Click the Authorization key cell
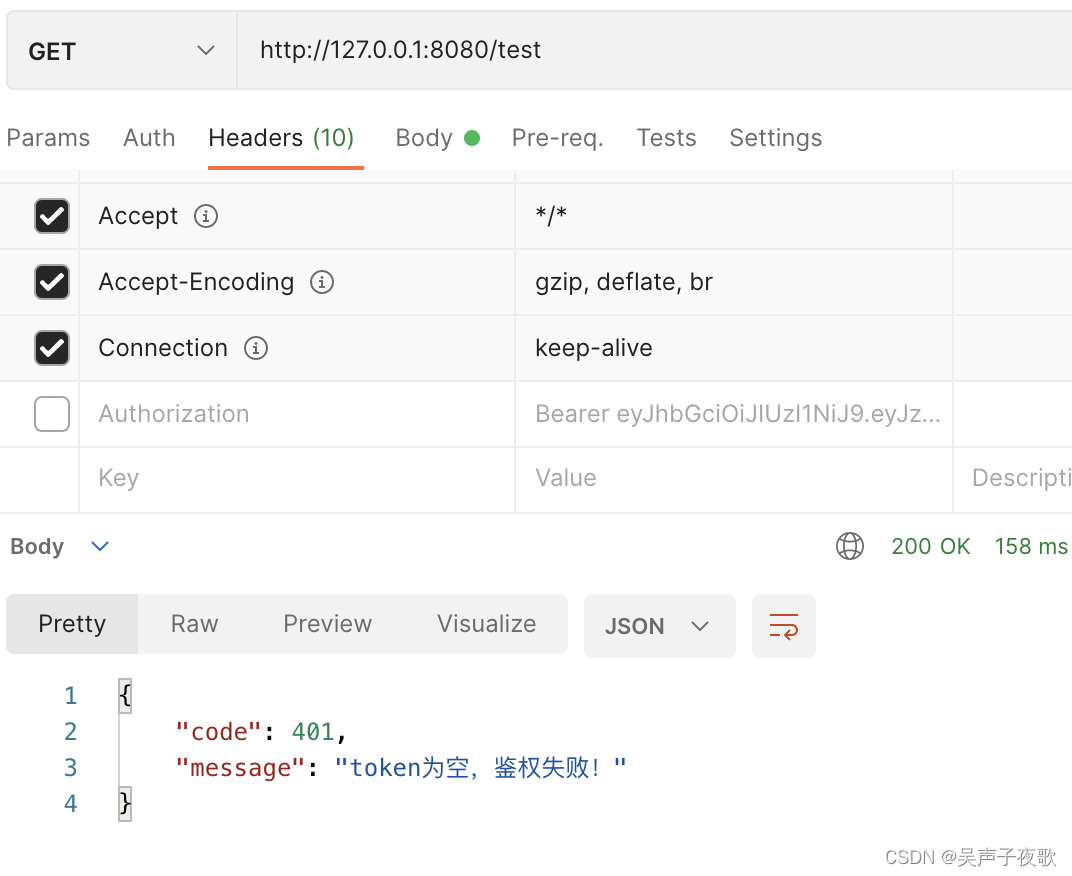 click(x=297, y=414)
